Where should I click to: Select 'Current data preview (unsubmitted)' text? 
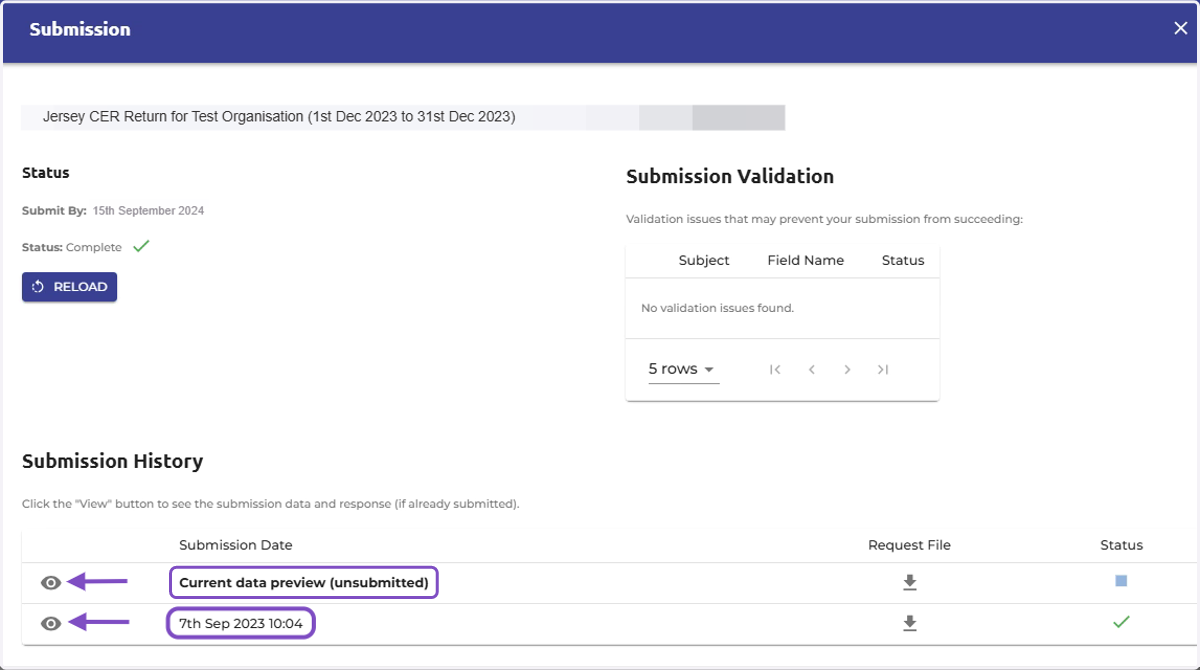[x=304, y=582]
